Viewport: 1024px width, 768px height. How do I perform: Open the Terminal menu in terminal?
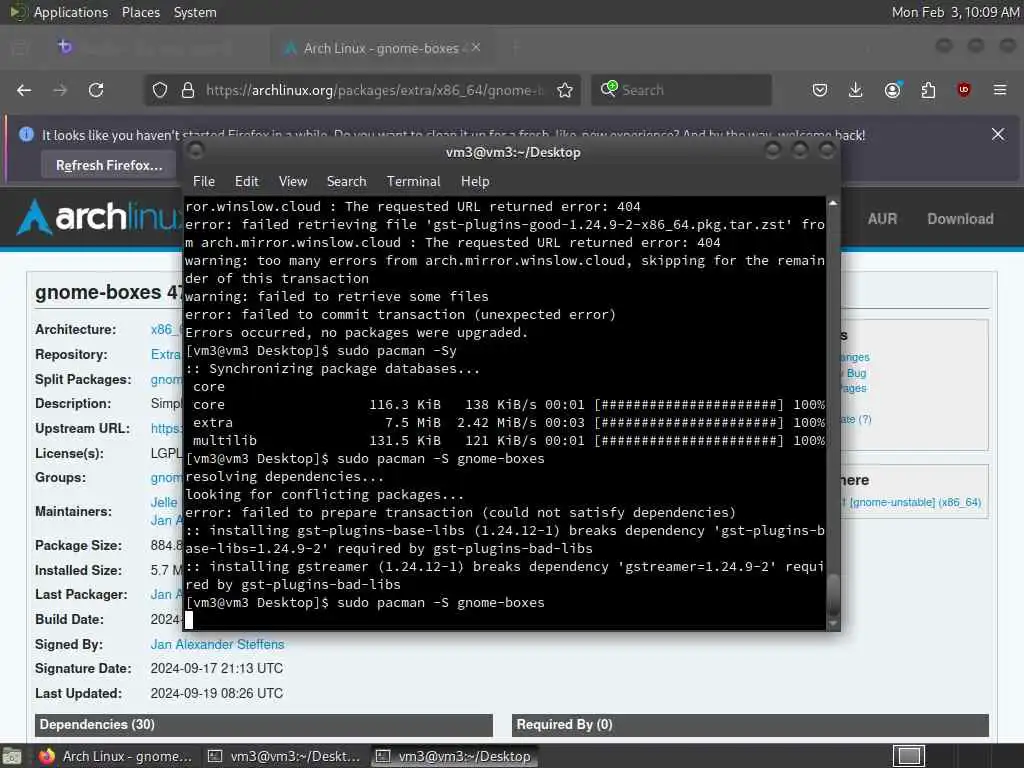click(x=413, y=182)
